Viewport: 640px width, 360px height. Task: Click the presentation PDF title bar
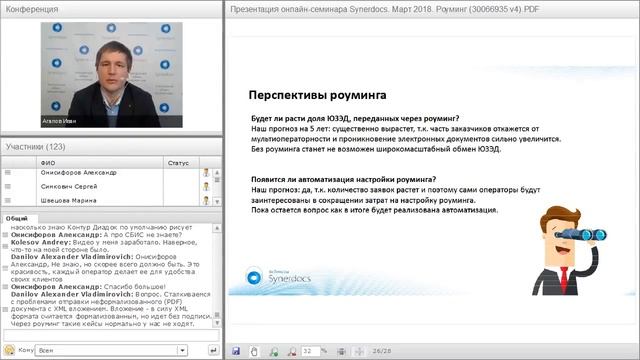[x=433, y=9]
